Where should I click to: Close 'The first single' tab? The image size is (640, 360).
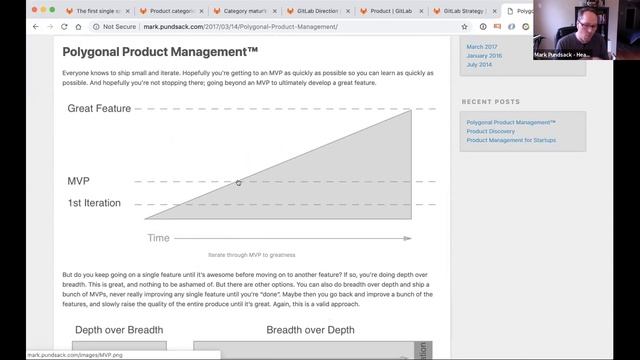(128, 11)
